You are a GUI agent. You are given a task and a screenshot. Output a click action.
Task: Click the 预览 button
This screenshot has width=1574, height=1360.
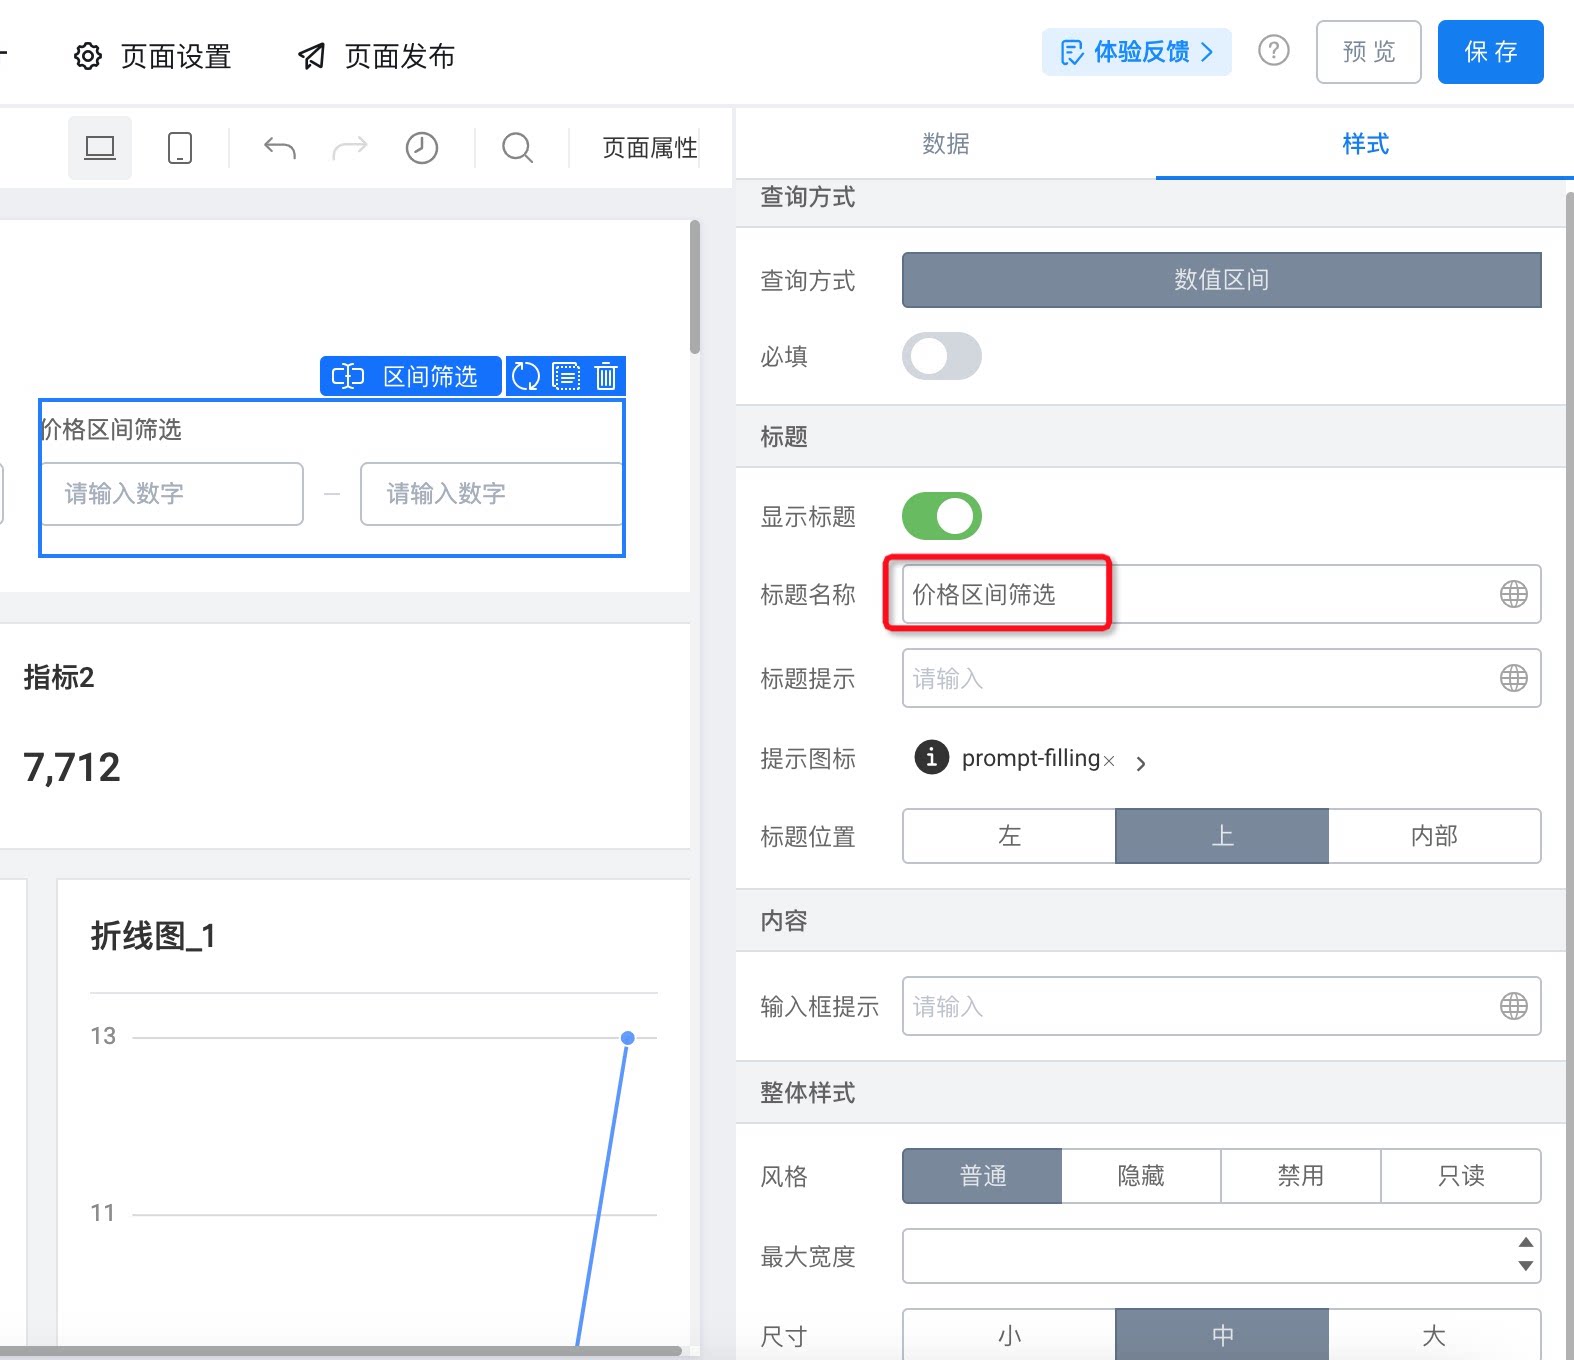coord(1369,52)
